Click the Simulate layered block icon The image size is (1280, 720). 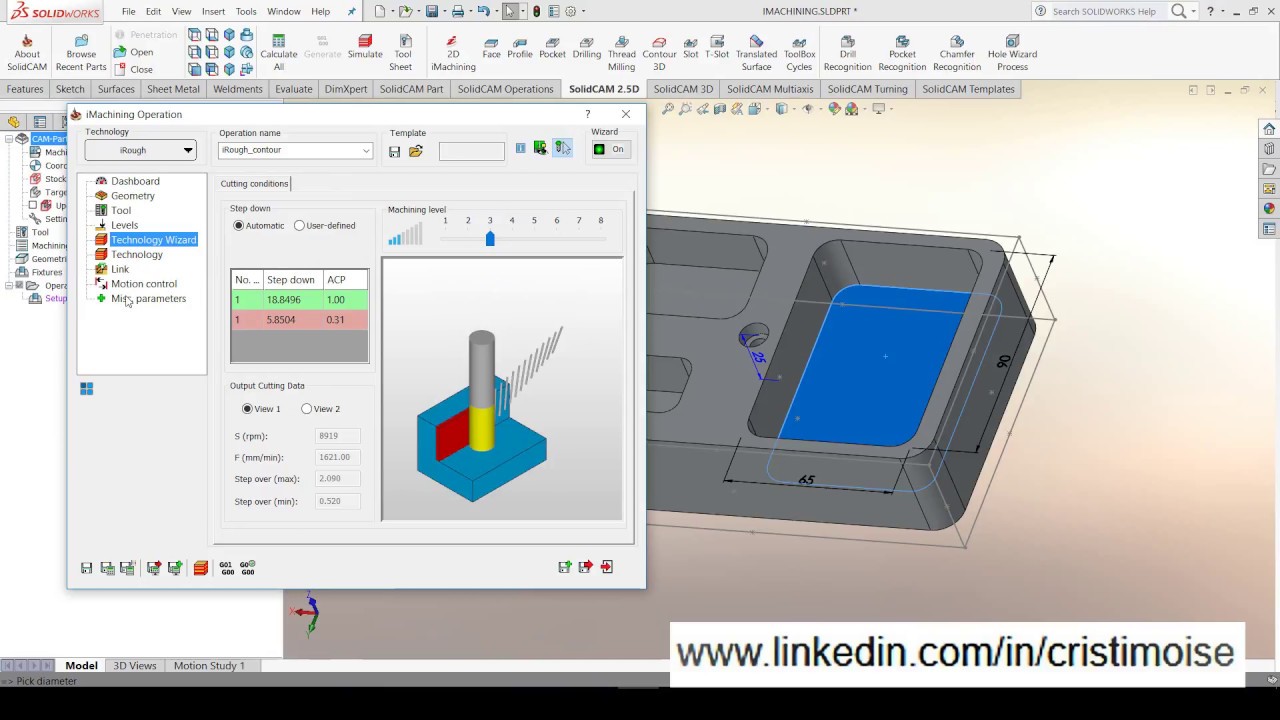tap(201, 568)
